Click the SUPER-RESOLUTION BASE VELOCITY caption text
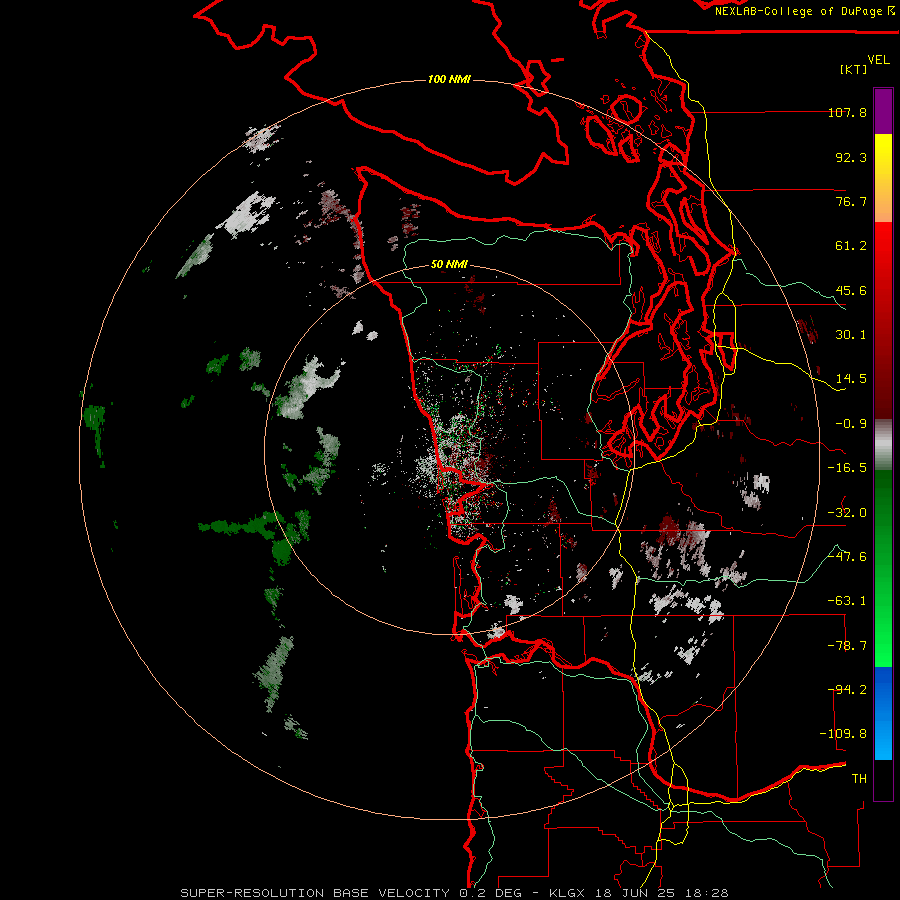The height and width of the screenshot is (900, 900). pyautogui.click(x=315, y=893)
